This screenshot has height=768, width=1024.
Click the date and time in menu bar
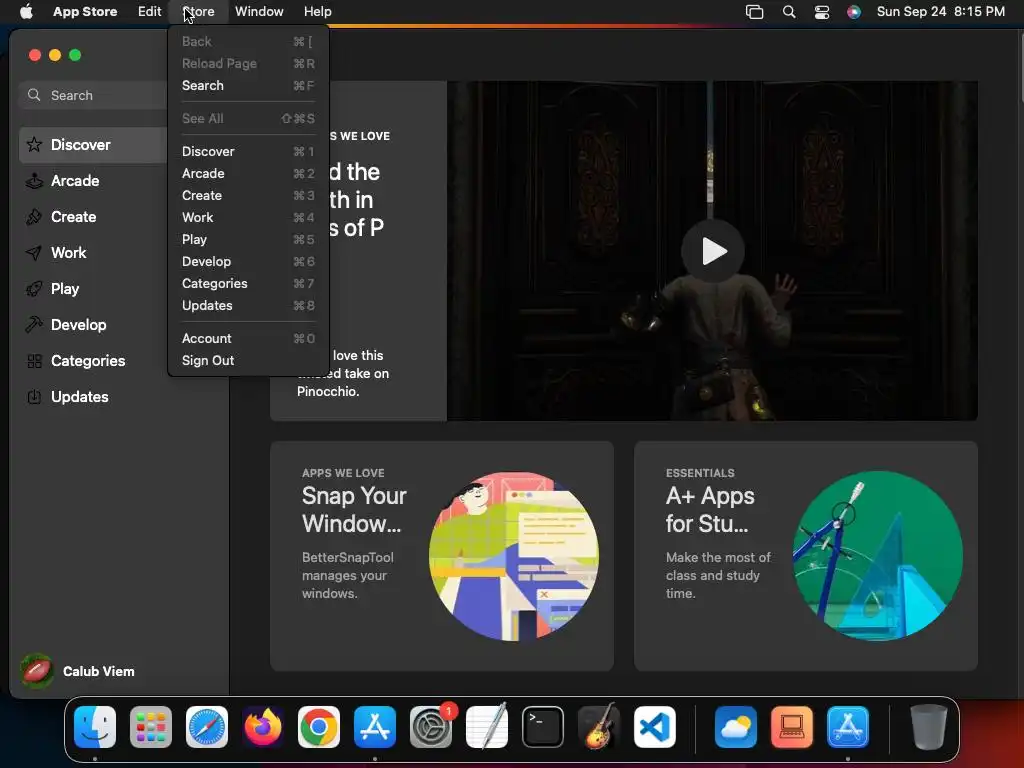tap(940, 12)
